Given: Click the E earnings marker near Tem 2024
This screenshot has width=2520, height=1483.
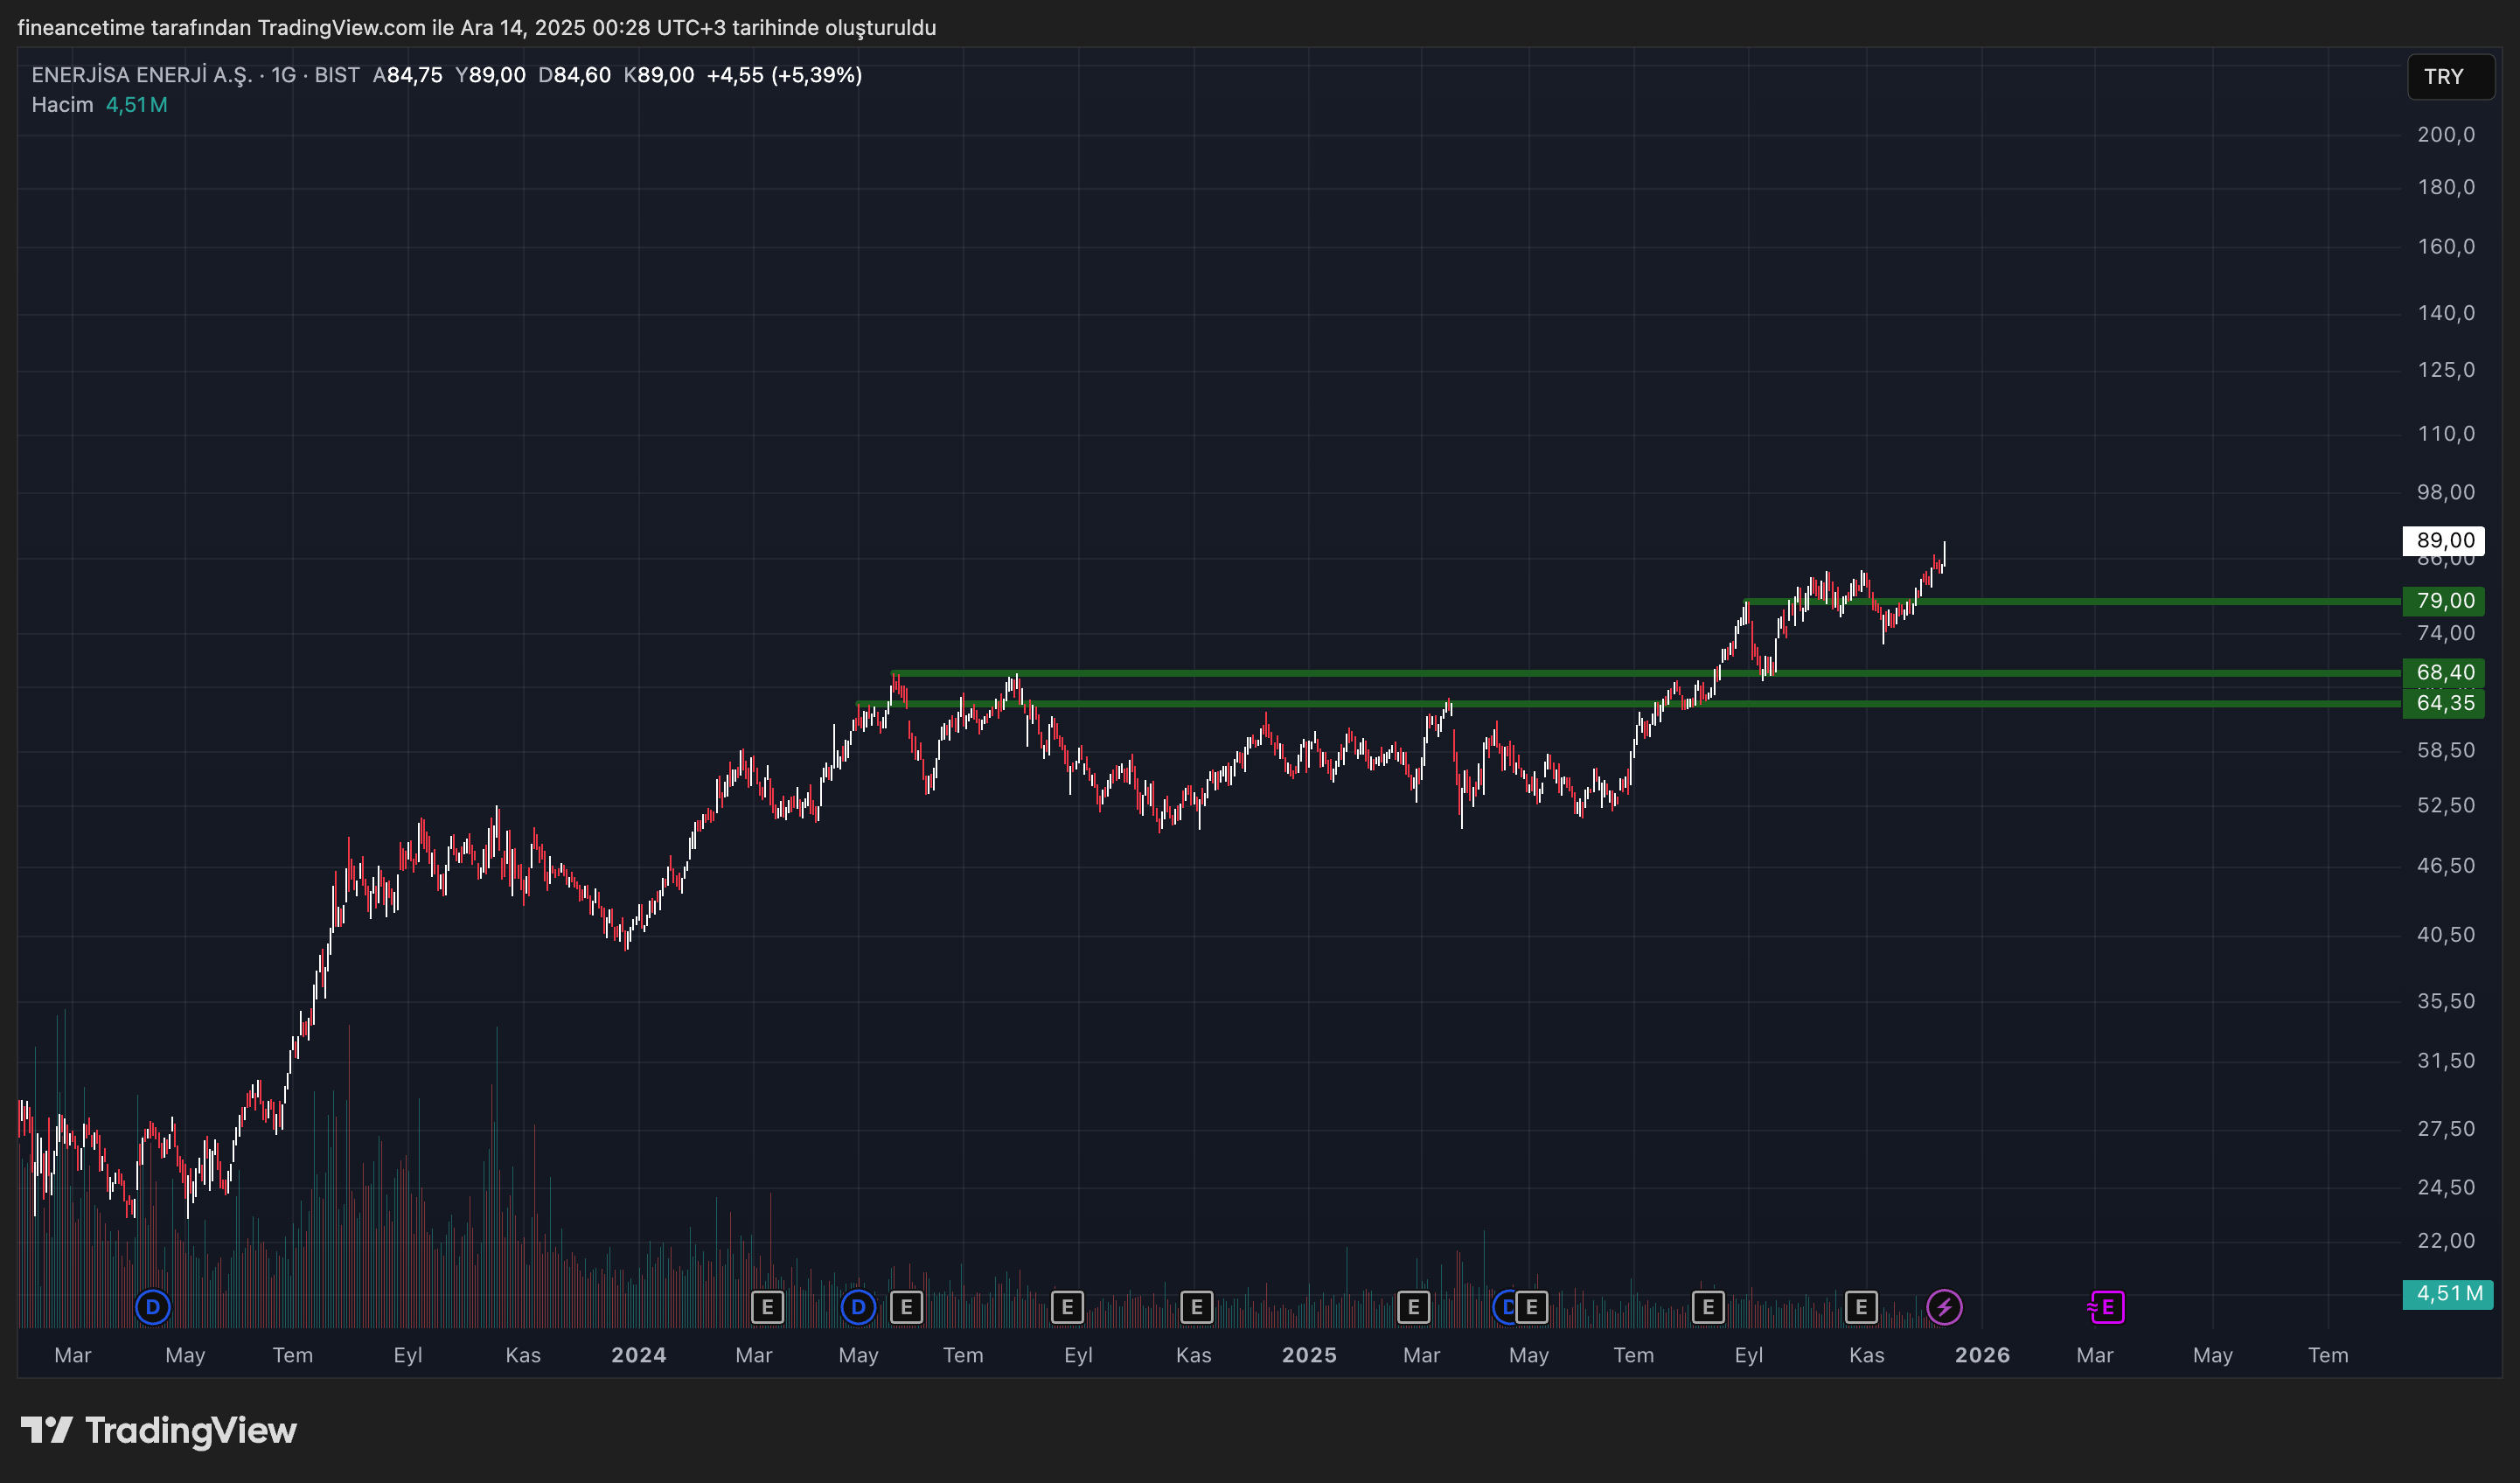Looking at the screenshot, I should pyautogui.click(x=906, y=1307).
